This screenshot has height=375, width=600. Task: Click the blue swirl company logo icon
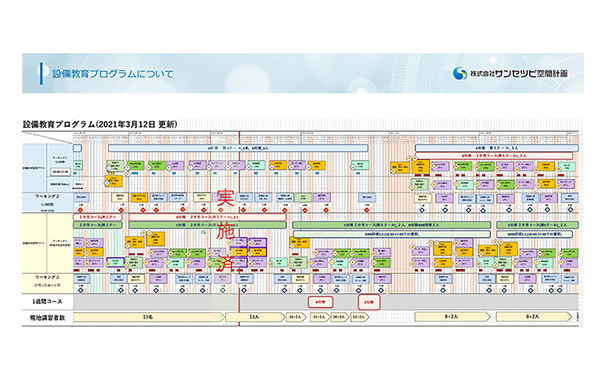[x=460, y=73]
